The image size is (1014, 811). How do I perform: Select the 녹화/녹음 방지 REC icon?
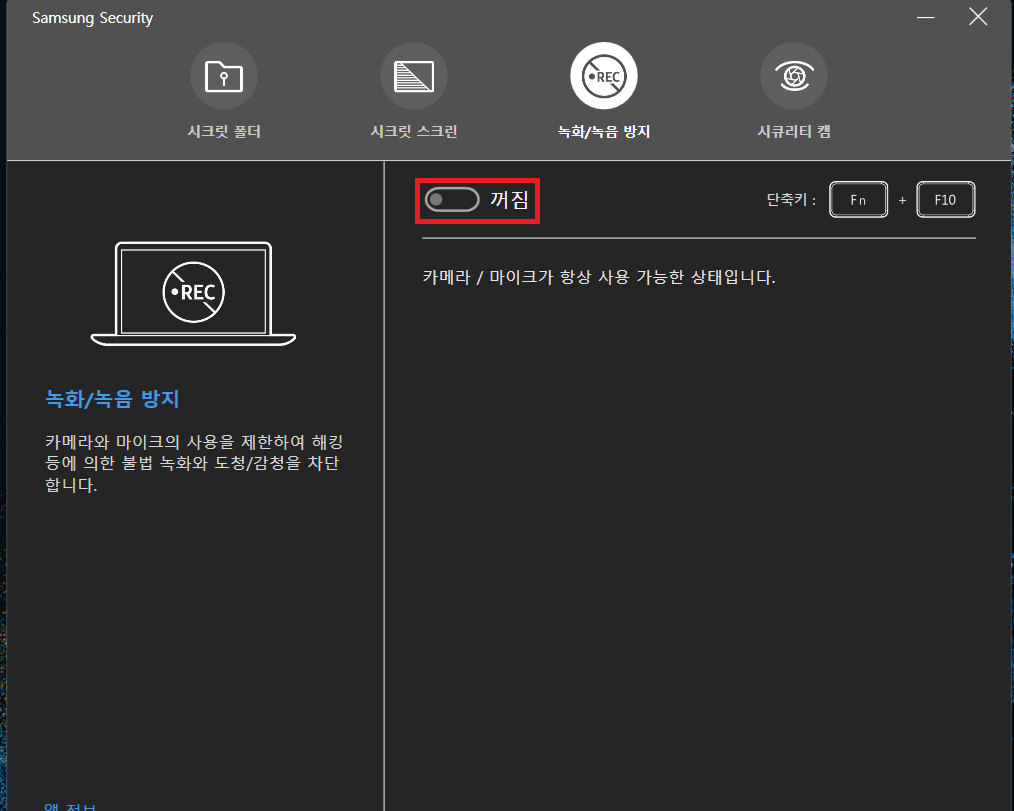tap(603, 76)
